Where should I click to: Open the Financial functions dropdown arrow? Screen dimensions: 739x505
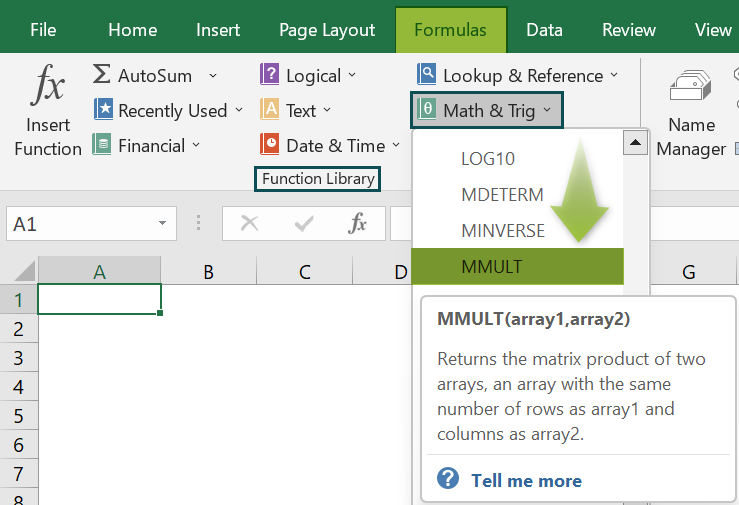[x=196, y=145]
